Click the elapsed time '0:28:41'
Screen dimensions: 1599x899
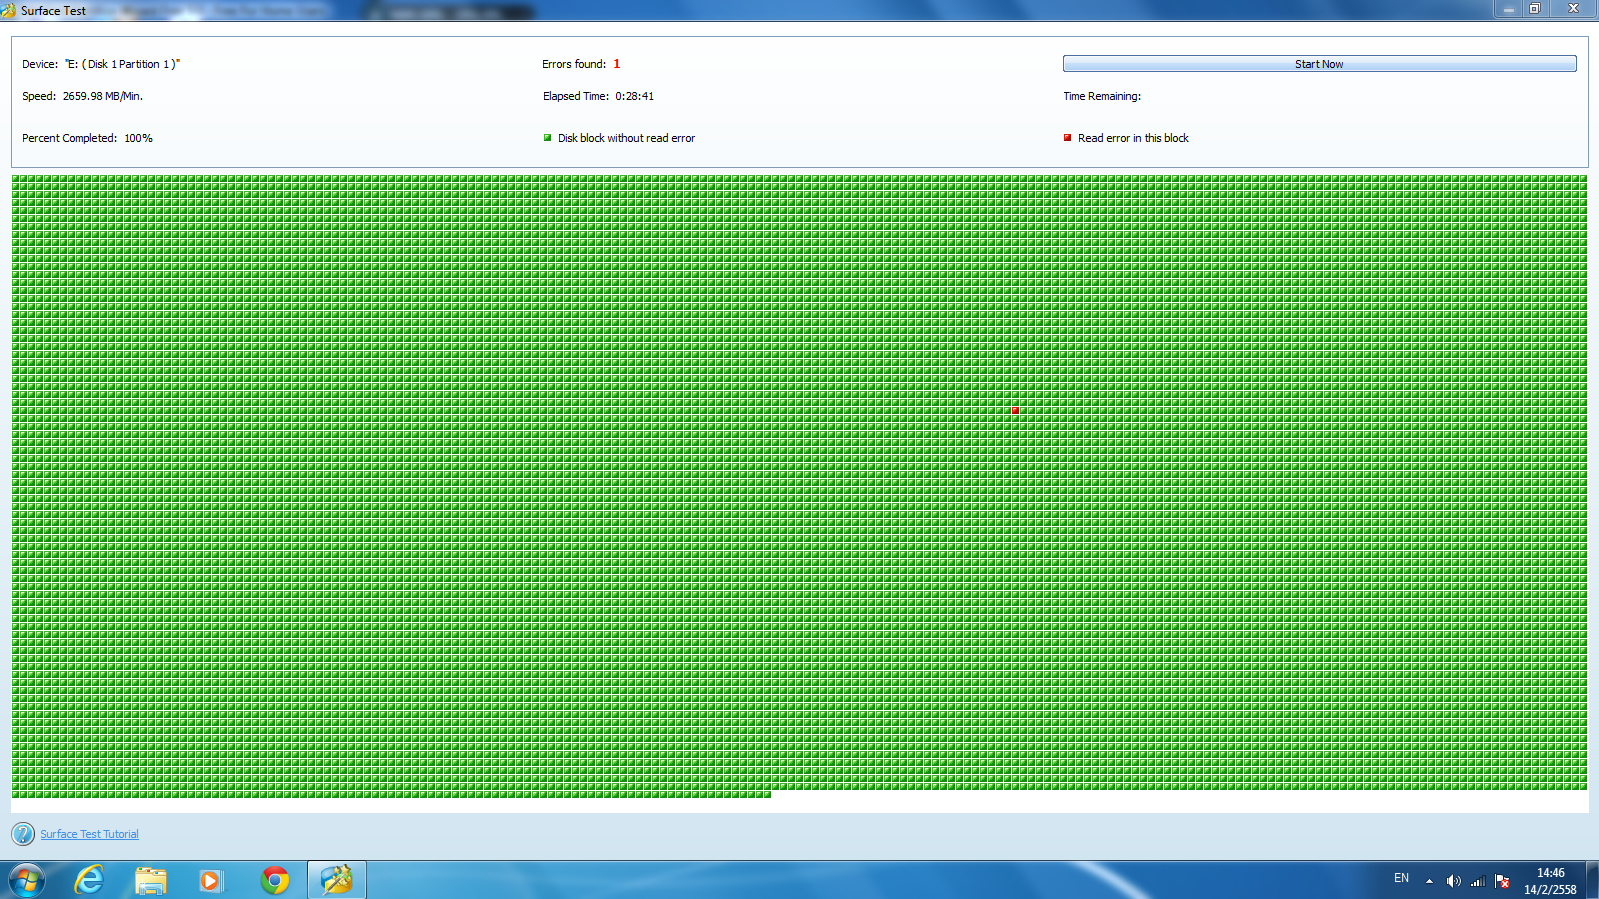coord(634,96)
